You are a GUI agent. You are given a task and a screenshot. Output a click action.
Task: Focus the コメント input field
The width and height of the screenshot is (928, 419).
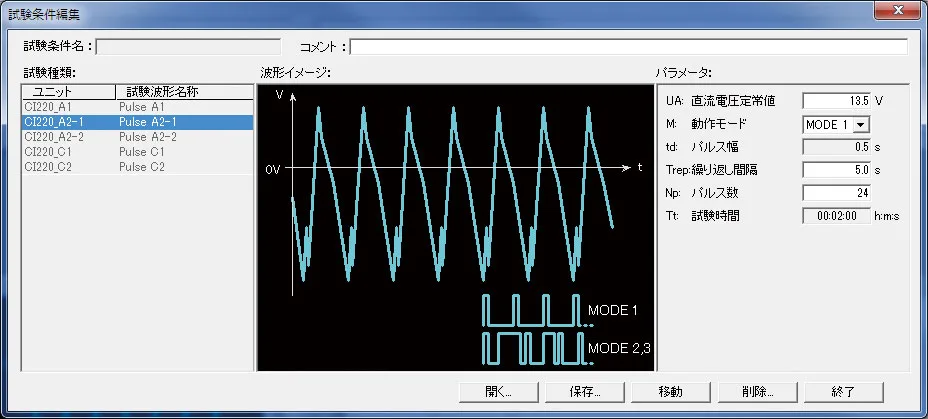point(628,46)
